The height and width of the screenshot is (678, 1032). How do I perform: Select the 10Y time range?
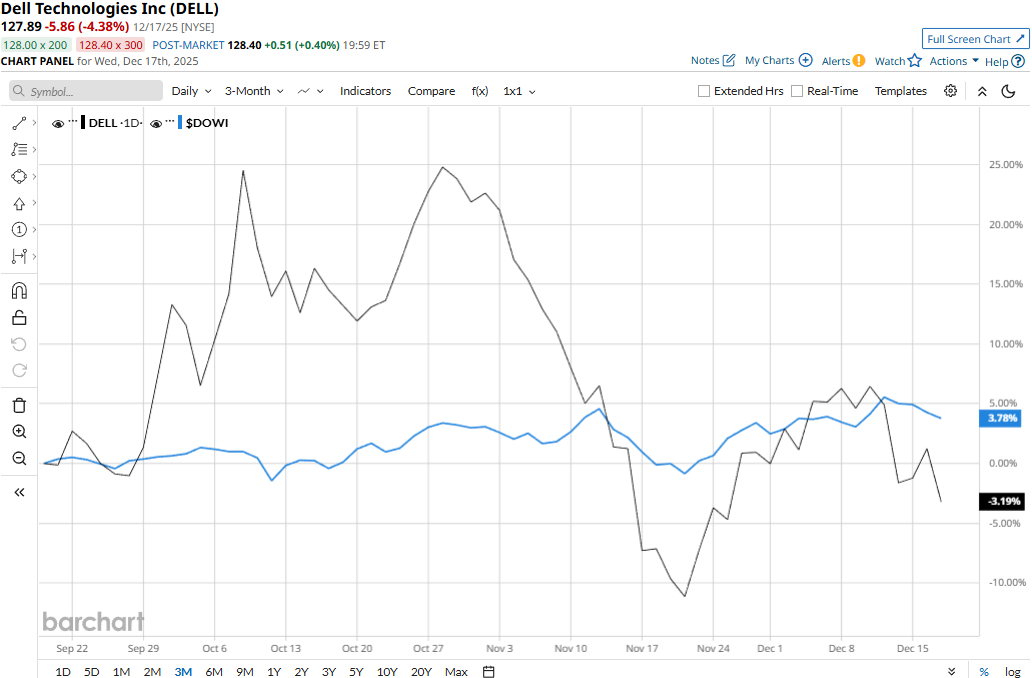(x=387, y=671)
